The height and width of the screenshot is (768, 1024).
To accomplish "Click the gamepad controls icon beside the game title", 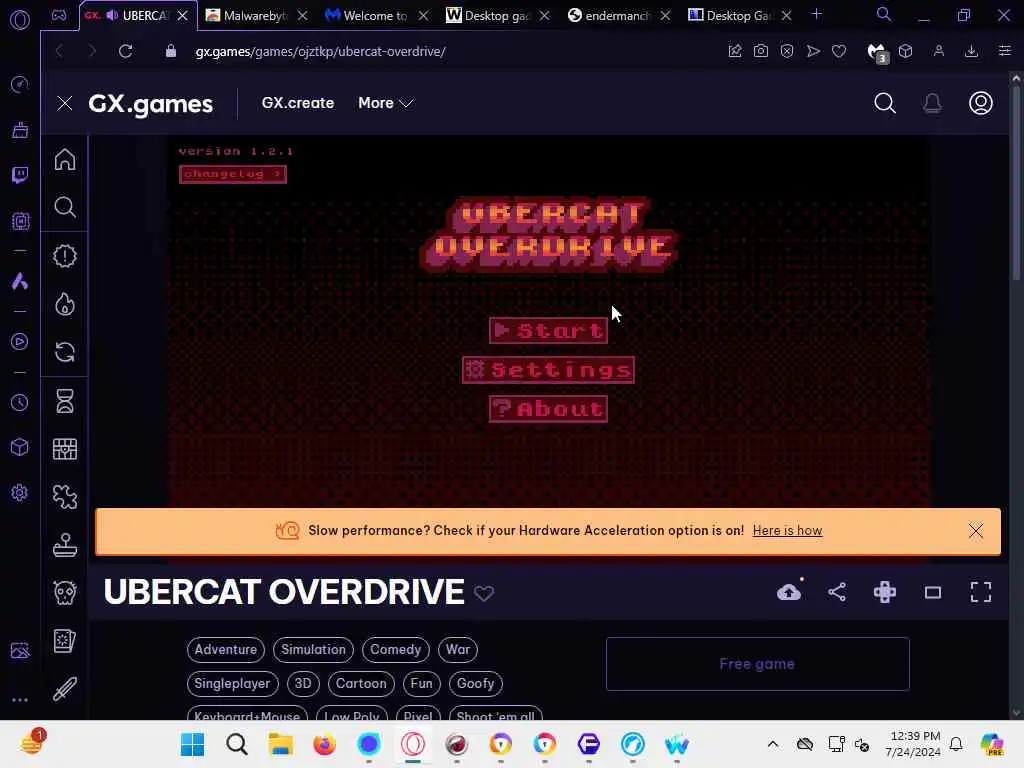I will pyautogui.click(x=885, y=592).
